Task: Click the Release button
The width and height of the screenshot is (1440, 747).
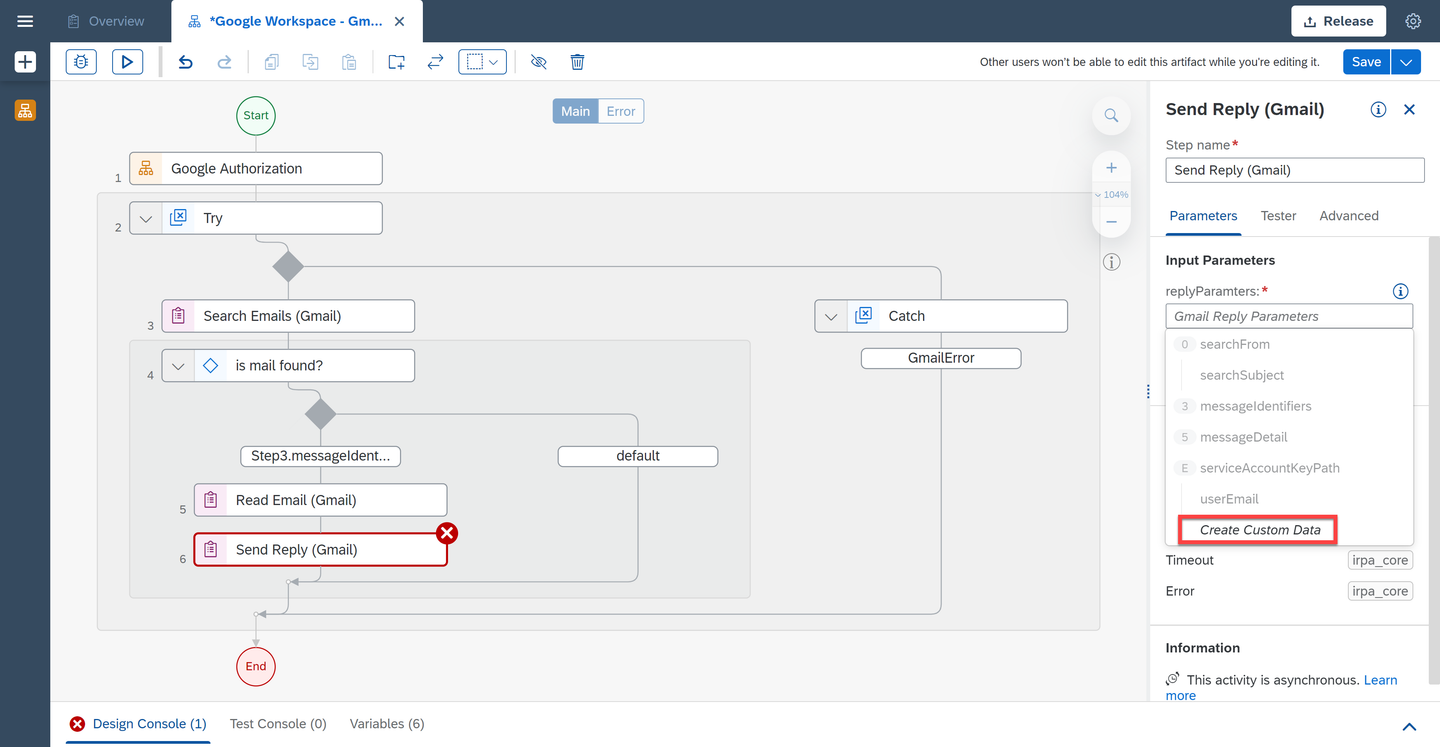Action: tap(1338, 21)
